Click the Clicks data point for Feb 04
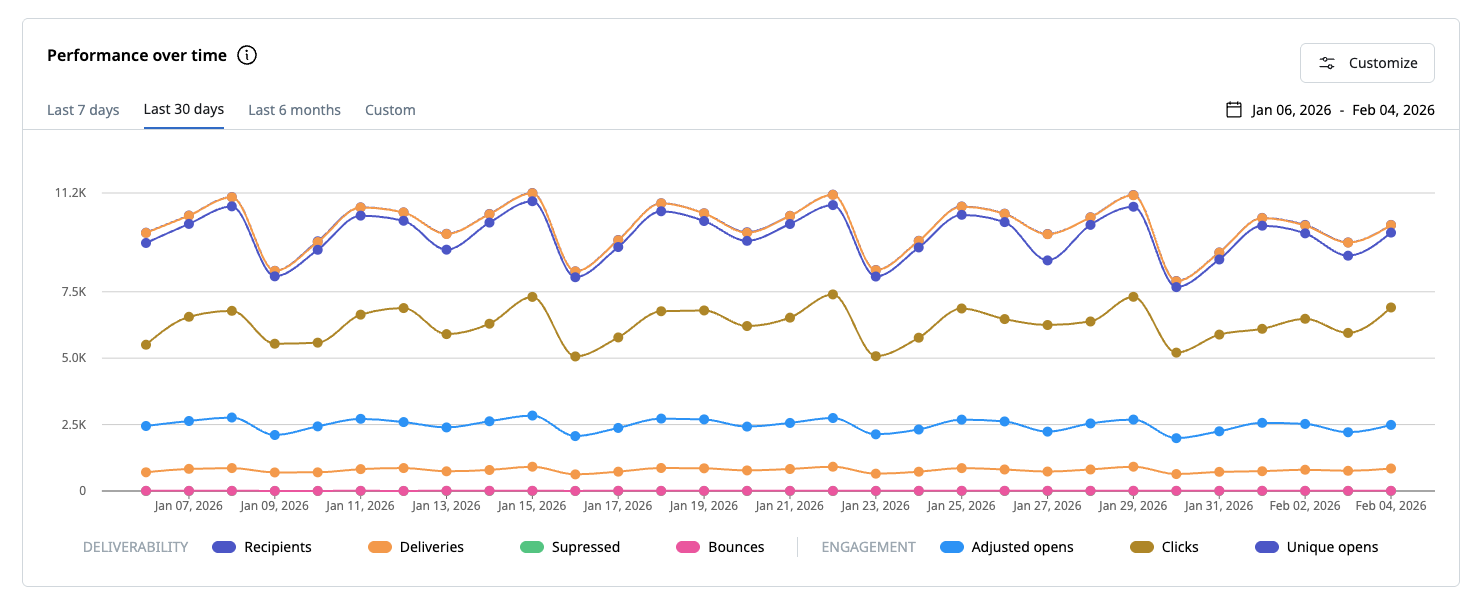The width and height of the screenshot is (1483, 608). coord(1390,308)
